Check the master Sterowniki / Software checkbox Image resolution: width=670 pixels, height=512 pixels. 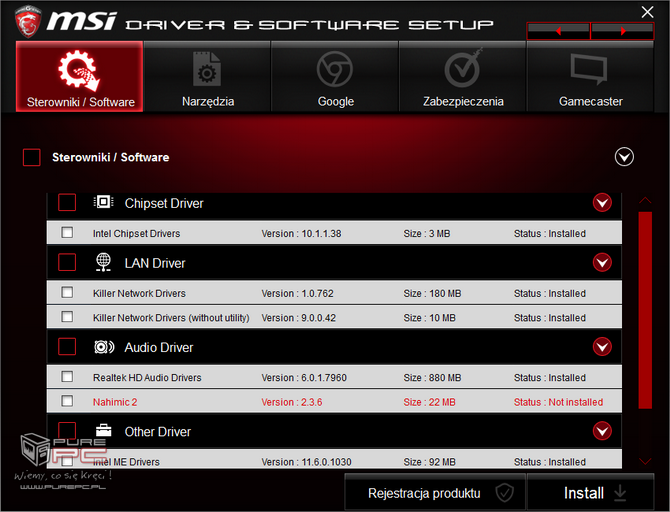click(32, 157)
